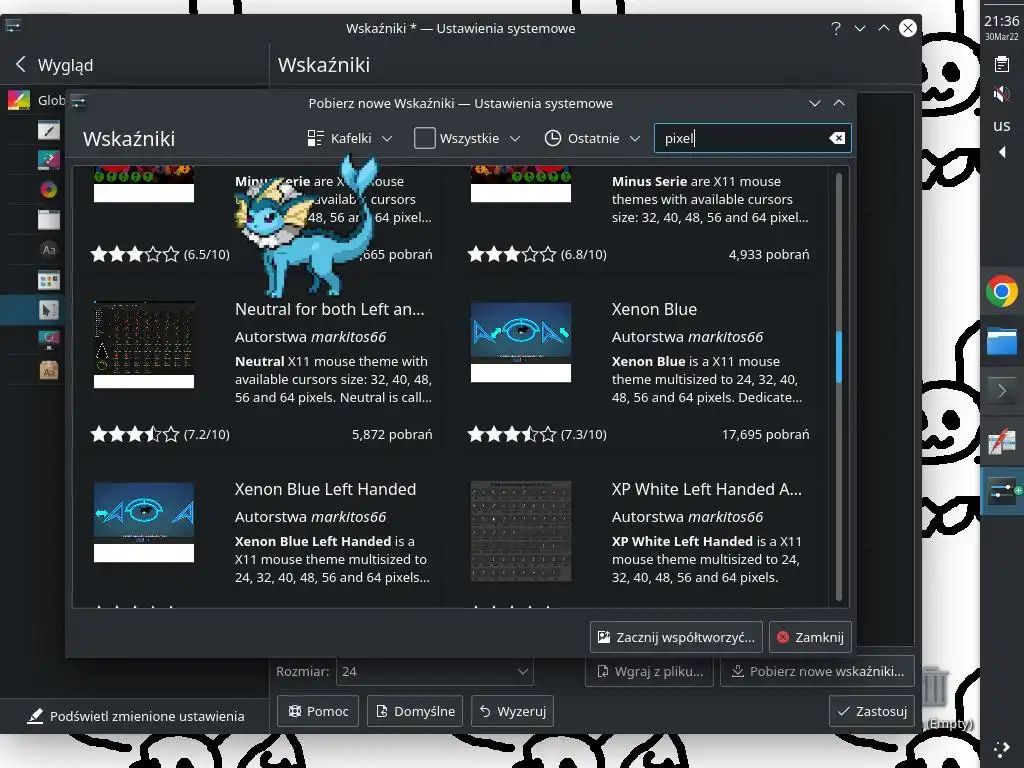Click the '17,695 pobrań' download count
This screenshot has width=1024, height=768.
pyautogui.click(x=765, y=434)
